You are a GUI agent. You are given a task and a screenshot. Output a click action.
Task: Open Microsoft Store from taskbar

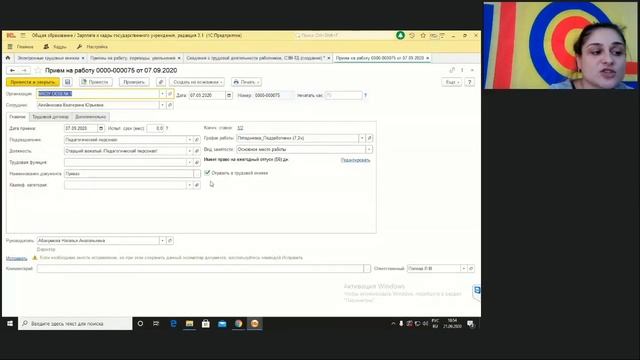click(206, 324)
